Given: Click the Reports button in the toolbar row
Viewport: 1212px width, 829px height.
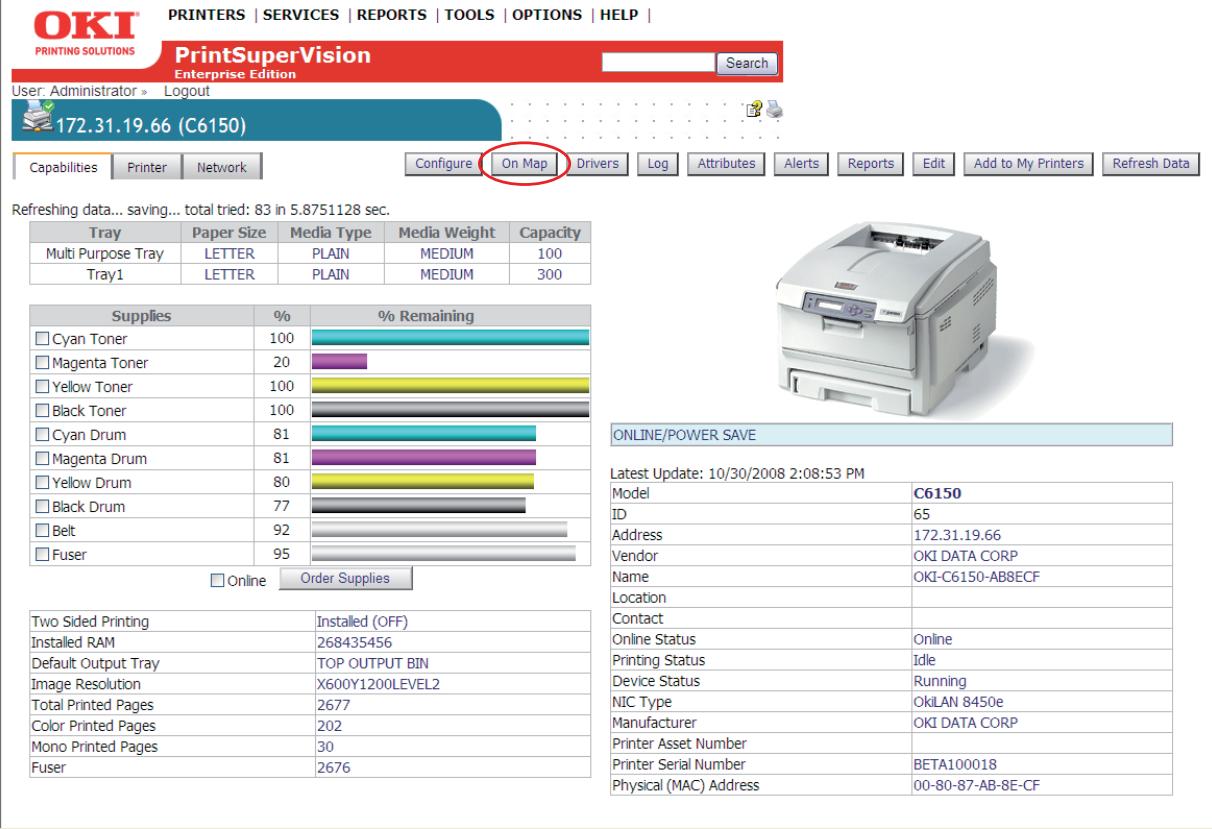Looking at the screenshot, I should click(871, 164).
